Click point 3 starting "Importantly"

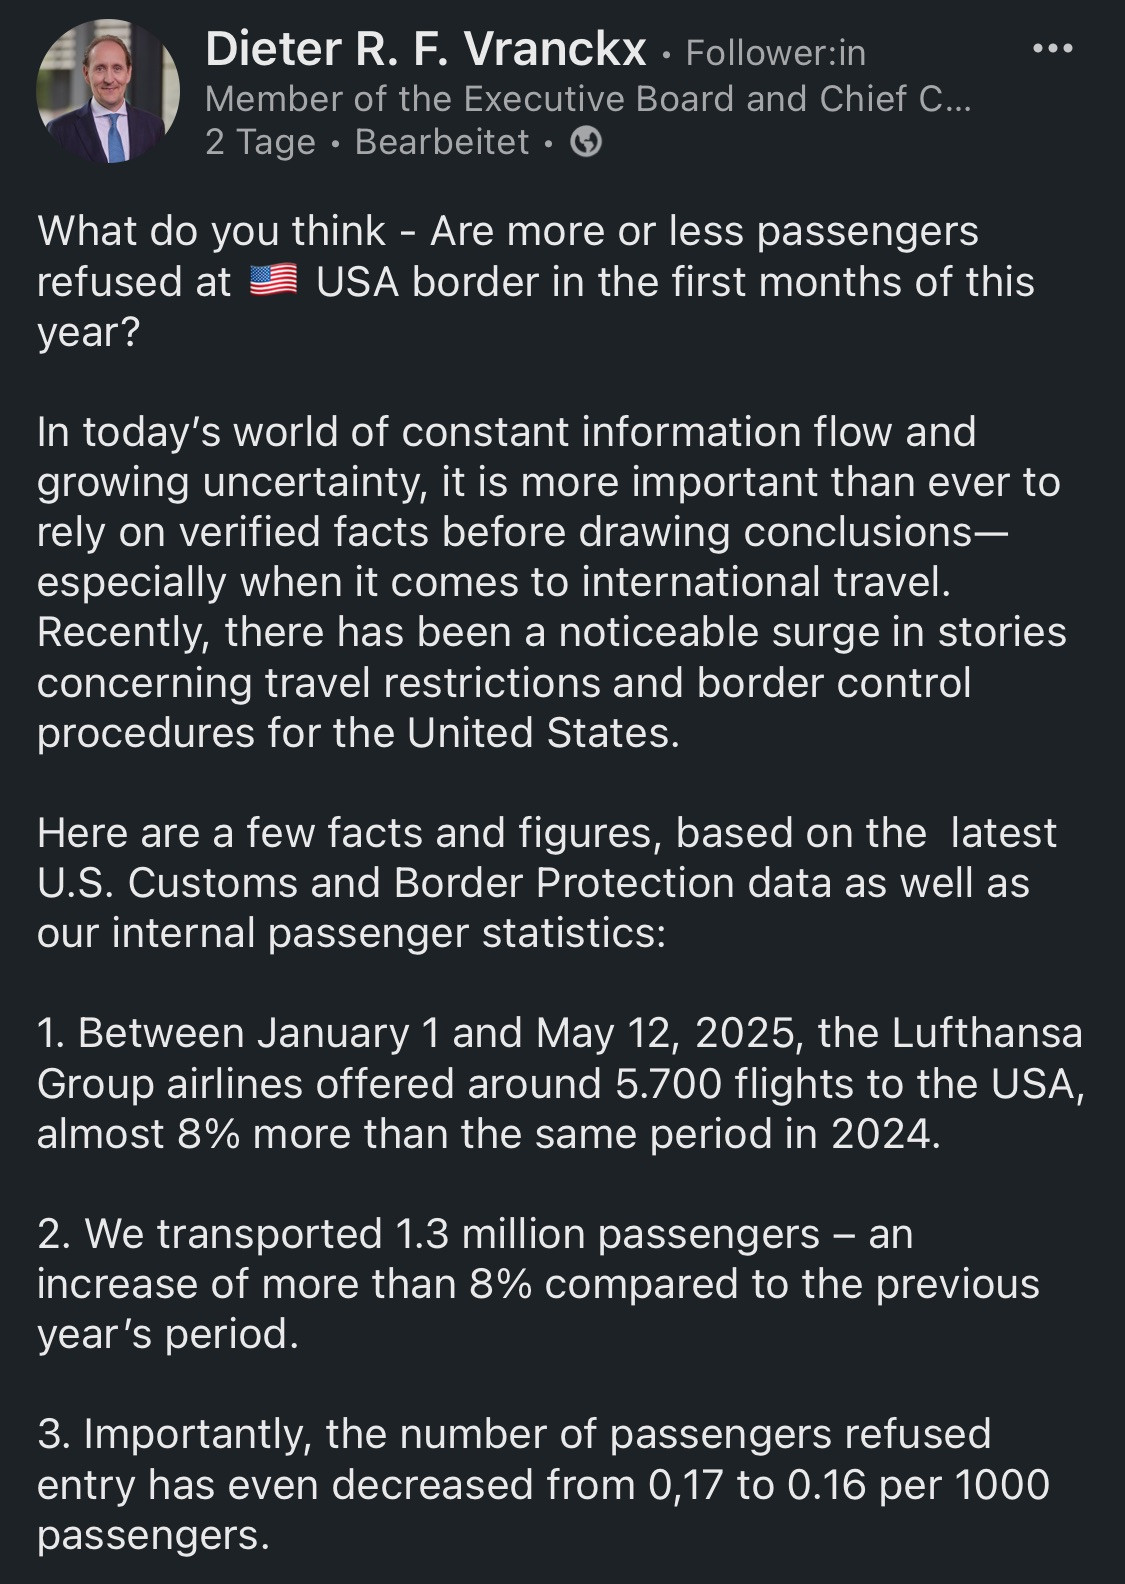pyautogui.click(x=543, y=1483)
